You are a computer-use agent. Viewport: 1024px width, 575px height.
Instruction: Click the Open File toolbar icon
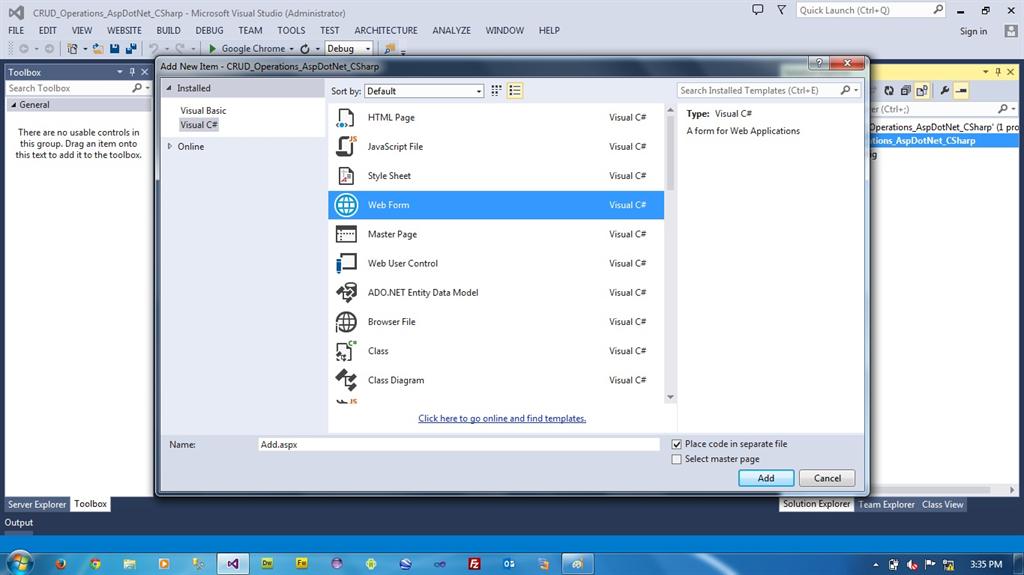pos(98,48)
